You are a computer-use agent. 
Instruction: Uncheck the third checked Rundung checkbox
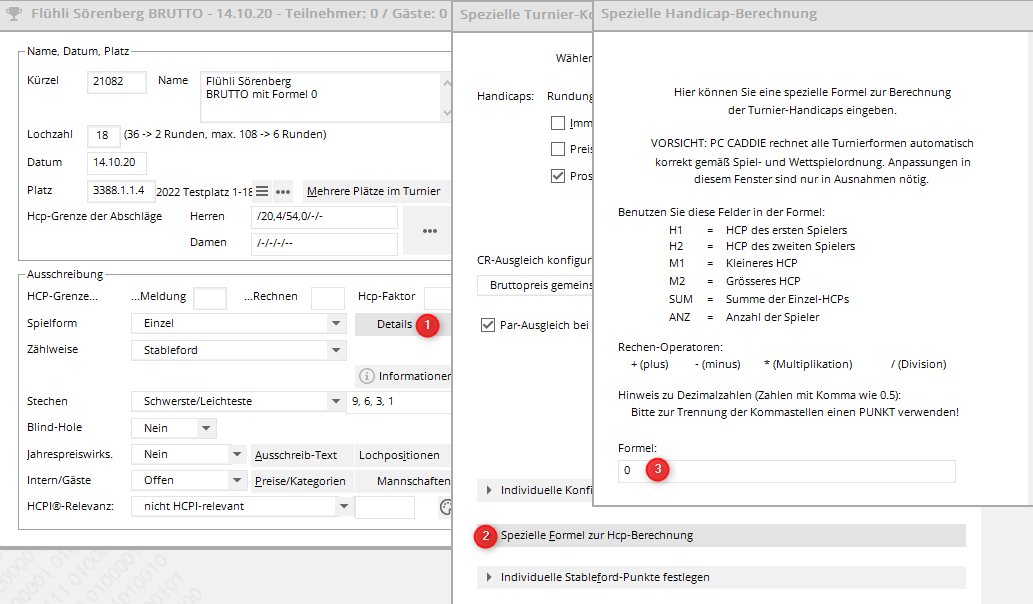(x=558, y=176)
